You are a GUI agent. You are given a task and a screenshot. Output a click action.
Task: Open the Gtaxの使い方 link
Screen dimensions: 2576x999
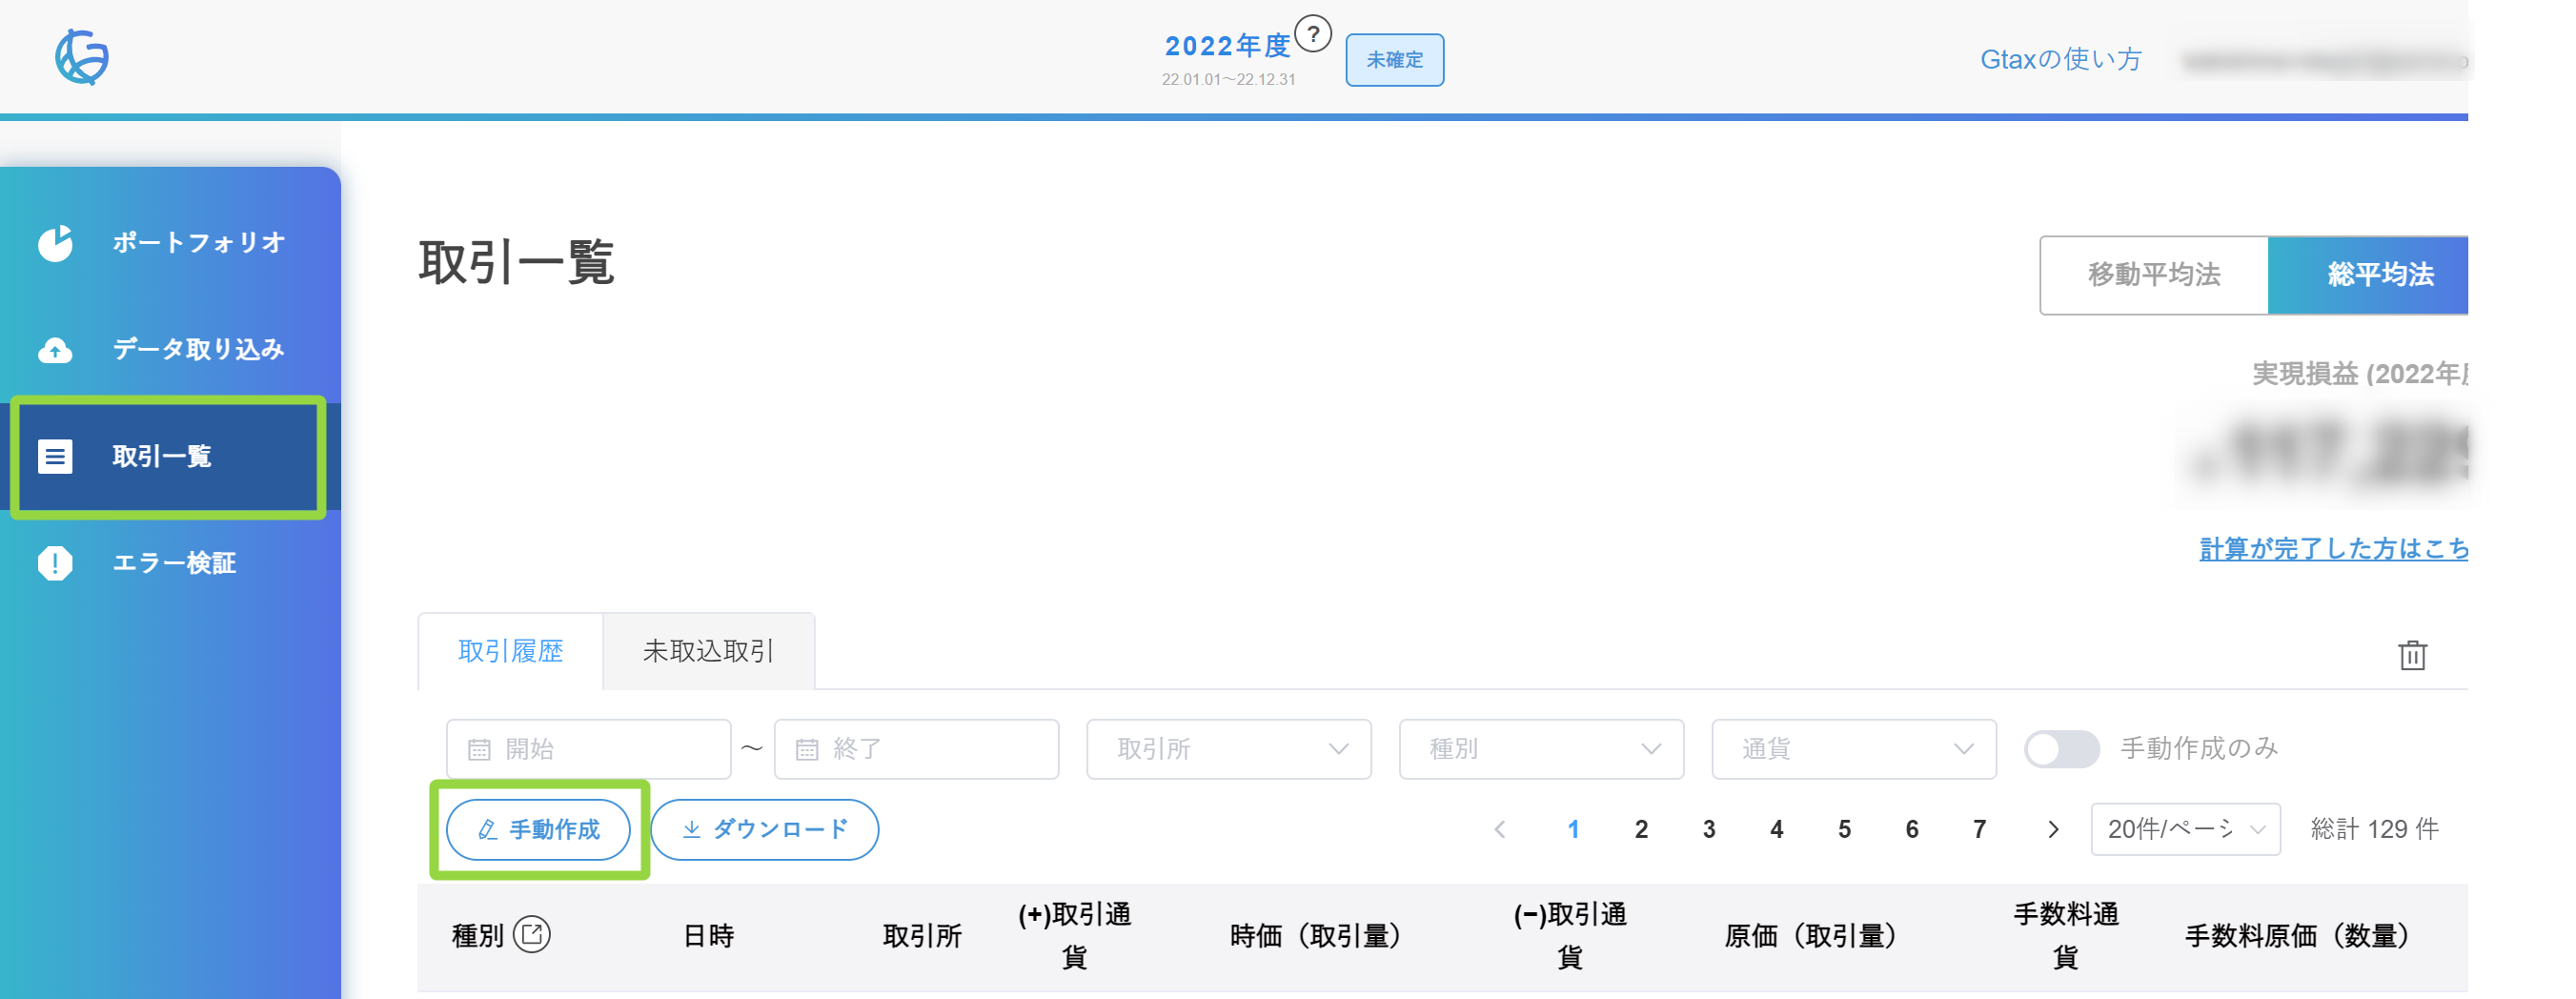pos(2061,60)
